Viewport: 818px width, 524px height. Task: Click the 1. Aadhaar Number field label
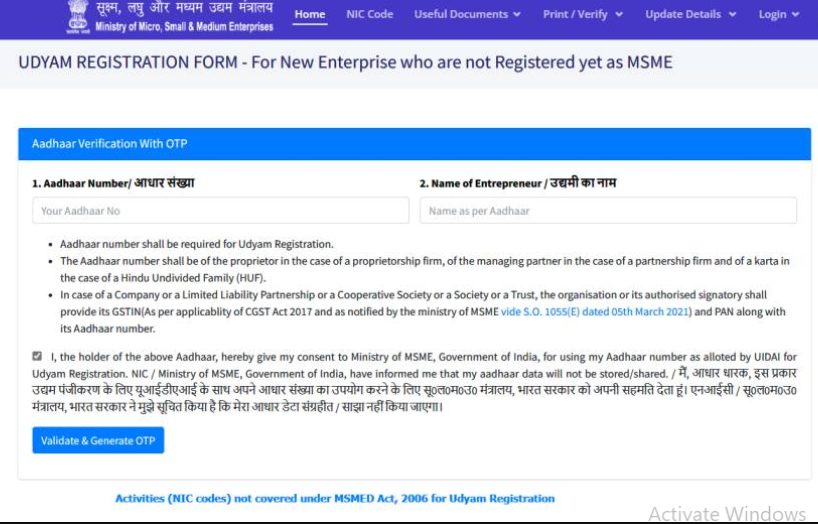click(113, 184)
